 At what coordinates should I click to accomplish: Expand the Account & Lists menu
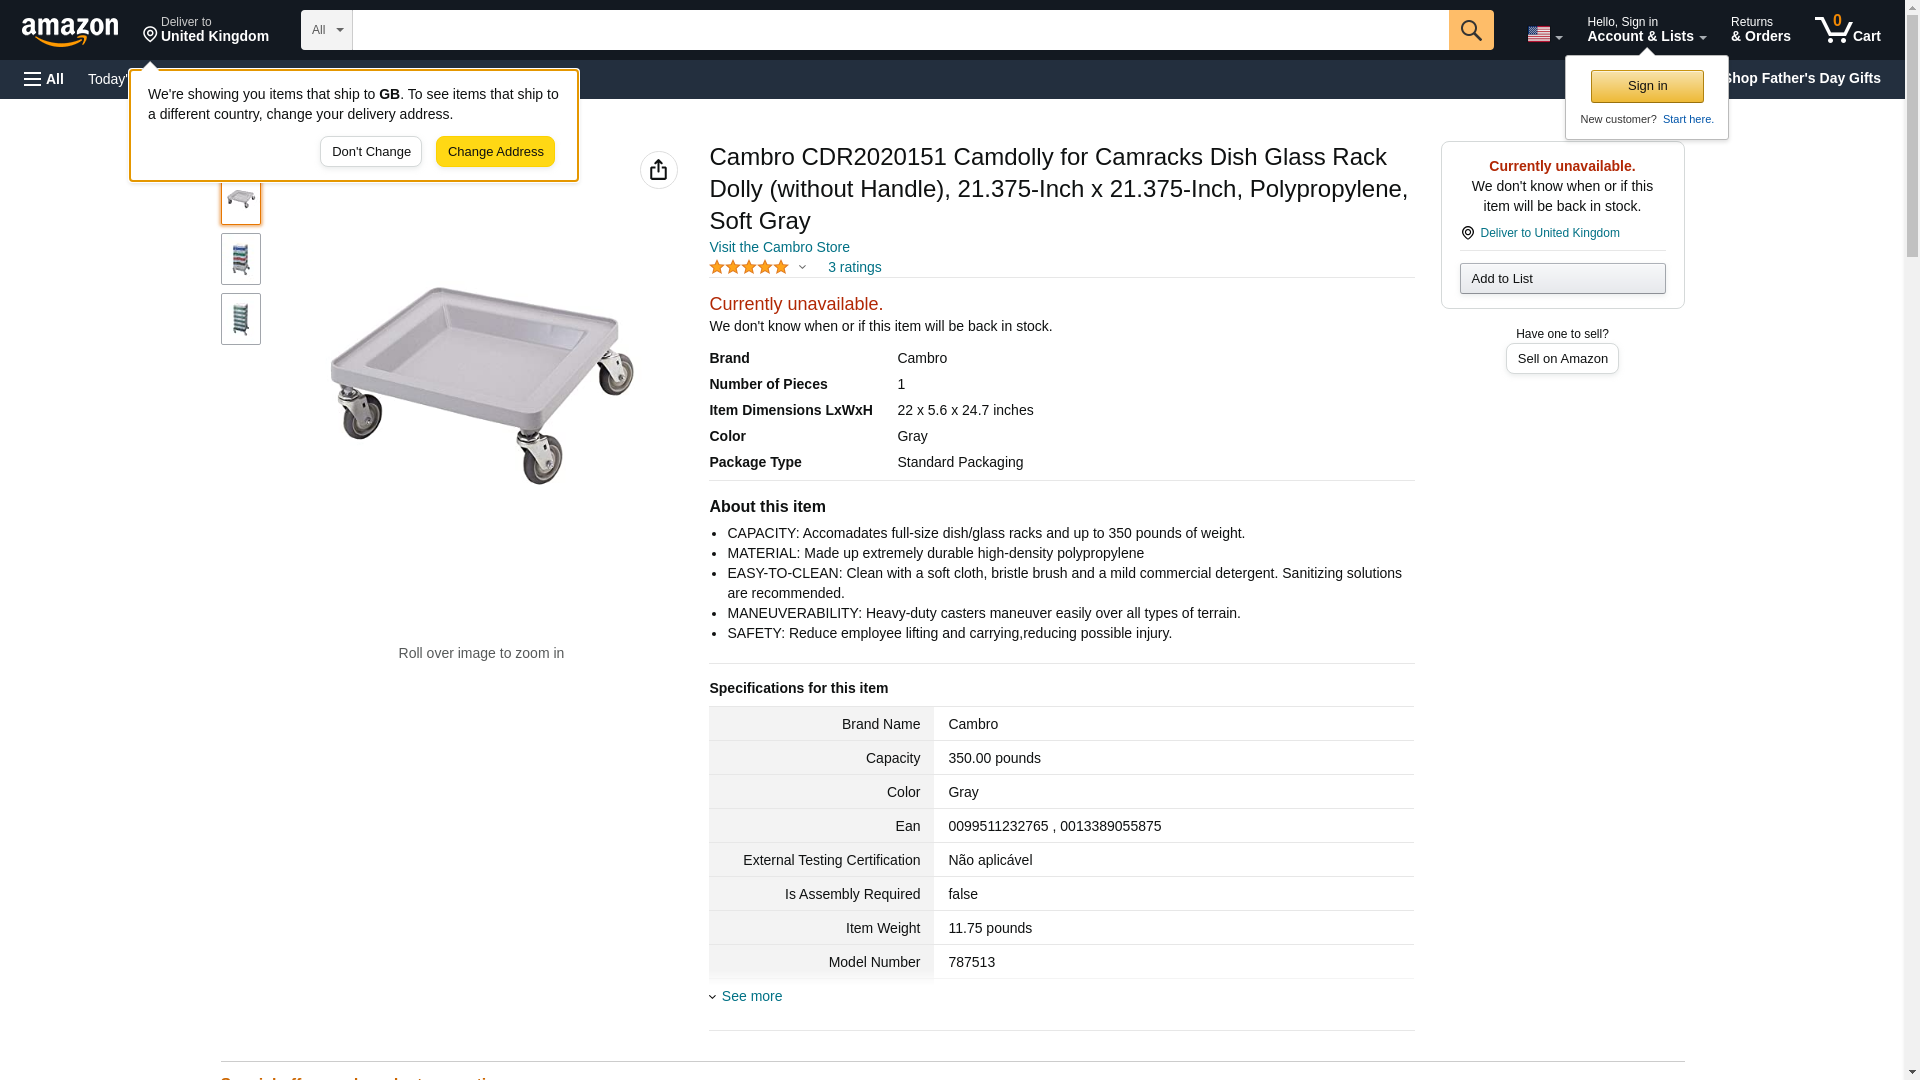pyautogui.click(x=1646, y=30)
